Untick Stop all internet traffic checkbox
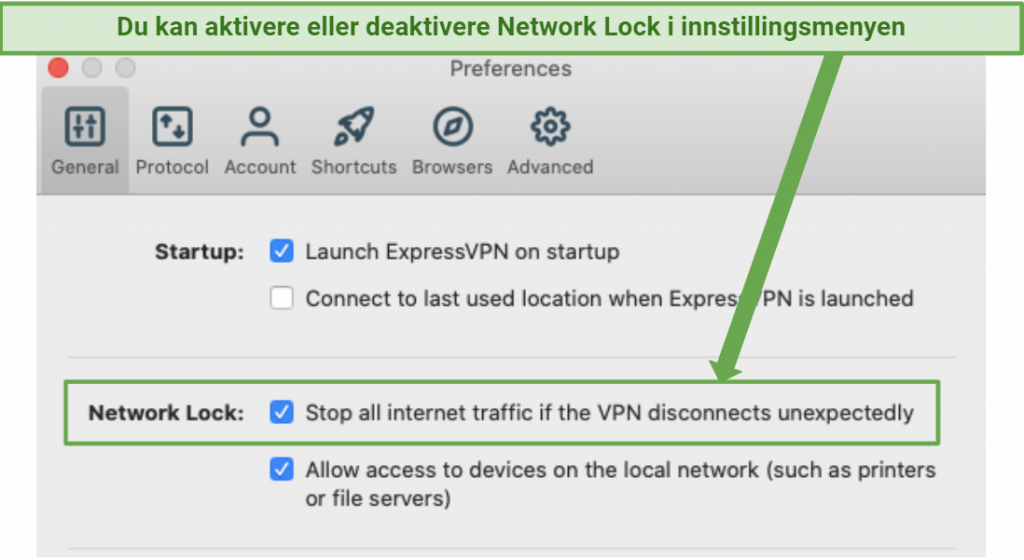The width and height of the screenshot is (1024, 560). pyautogui.click(x=281, y=412)
